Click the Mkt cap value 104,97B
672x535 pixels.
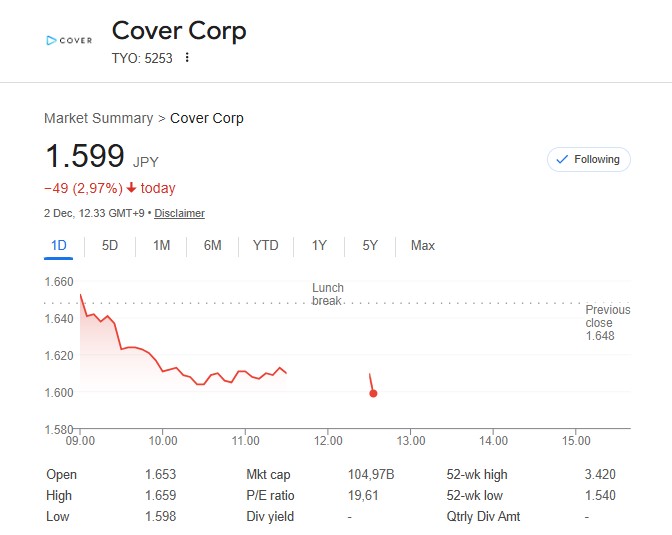click(x=371, y=474)
